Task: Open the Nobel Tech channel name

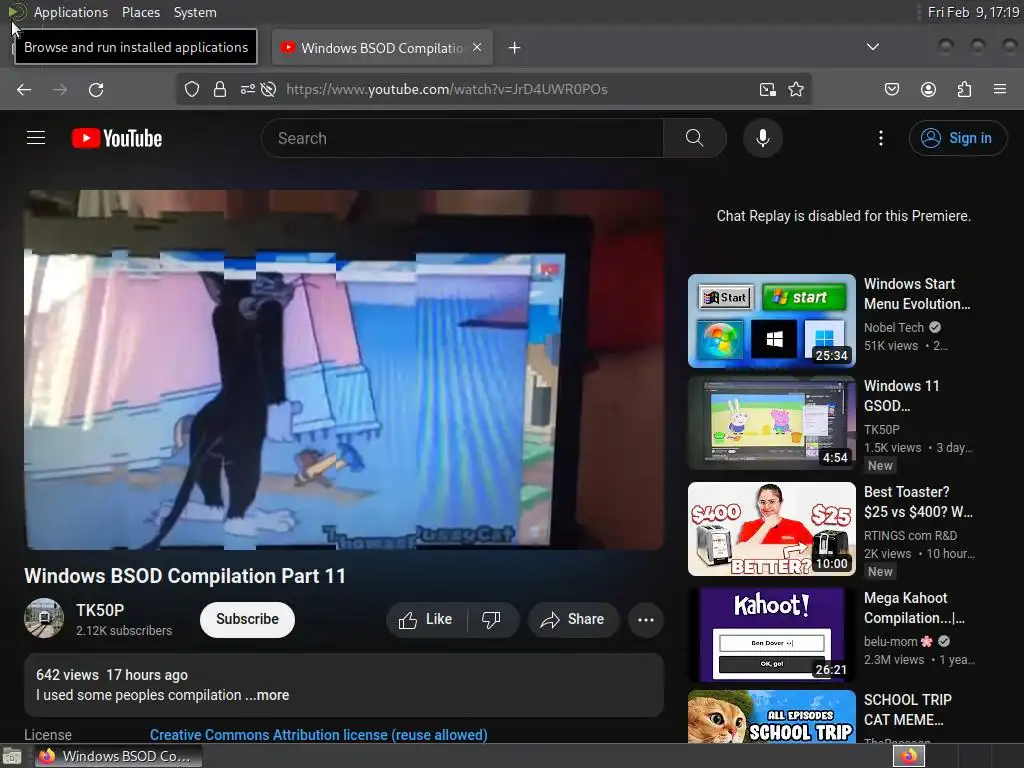Action: pyautogui.click(x=894, y=327)
